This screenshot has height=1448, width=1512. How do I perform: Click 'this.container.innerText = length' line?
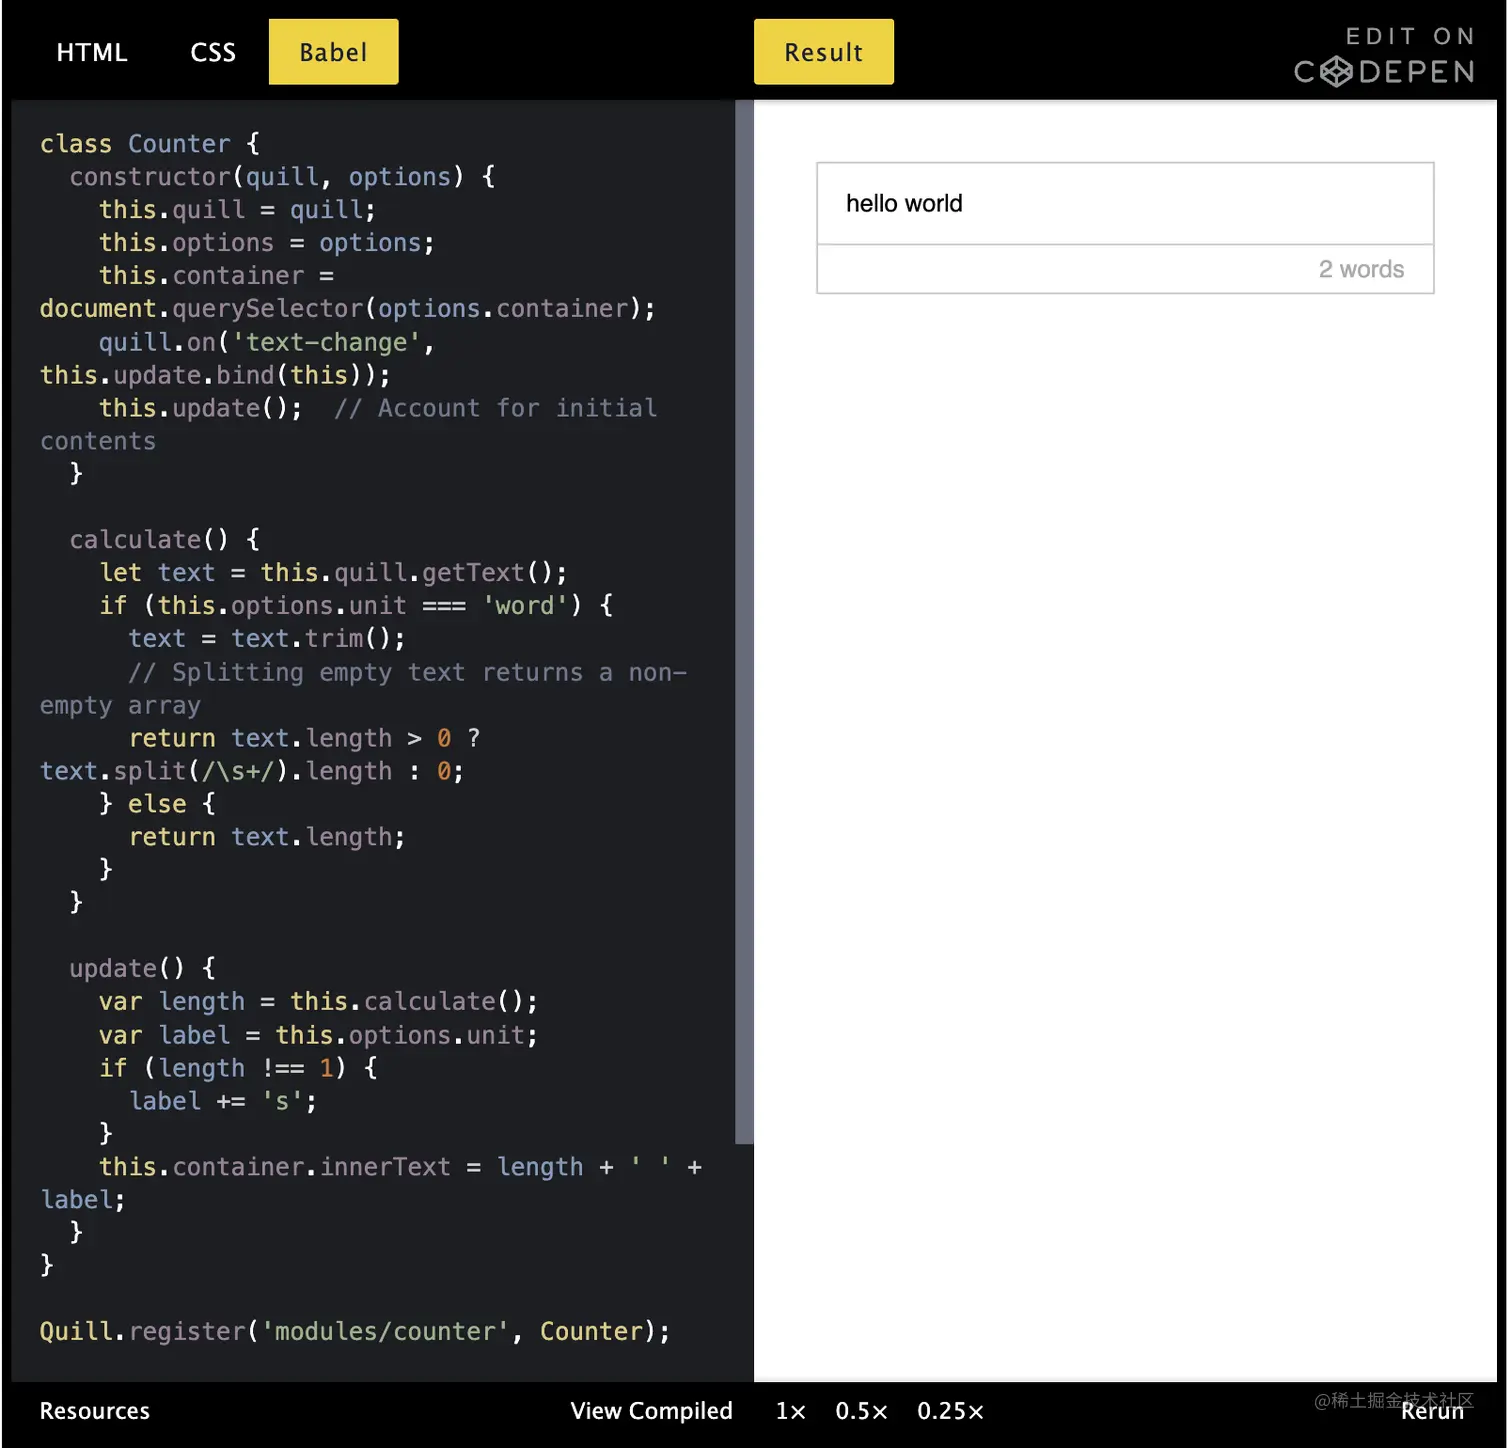click(x=400, y=1167)
